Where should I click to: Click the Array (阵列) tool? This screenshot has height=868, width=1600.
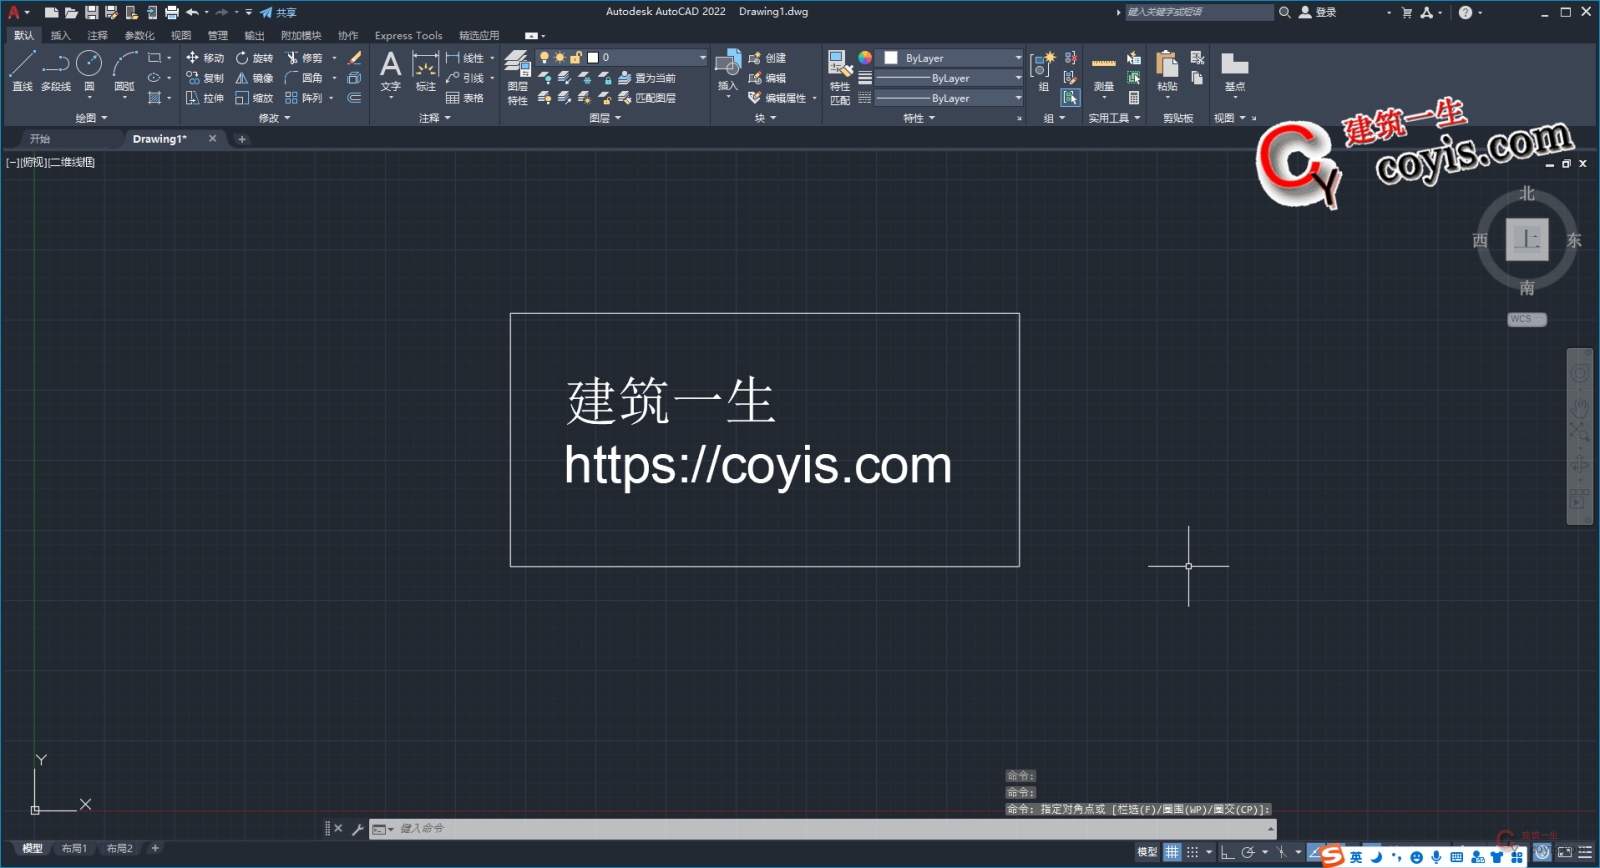click(x=304, y=98)
